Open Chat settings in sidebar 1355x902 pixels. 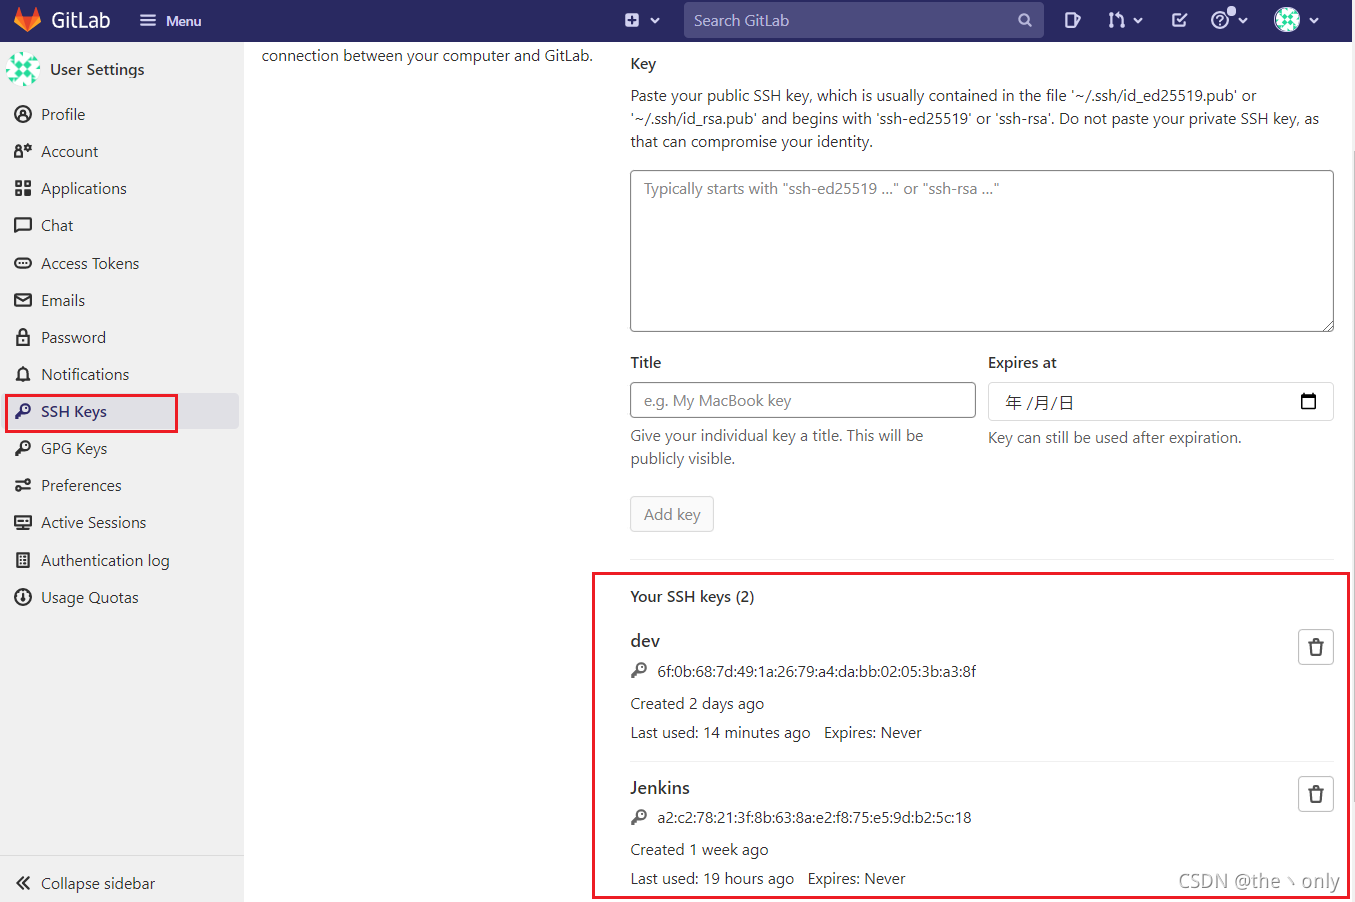[x=121, y=225]
